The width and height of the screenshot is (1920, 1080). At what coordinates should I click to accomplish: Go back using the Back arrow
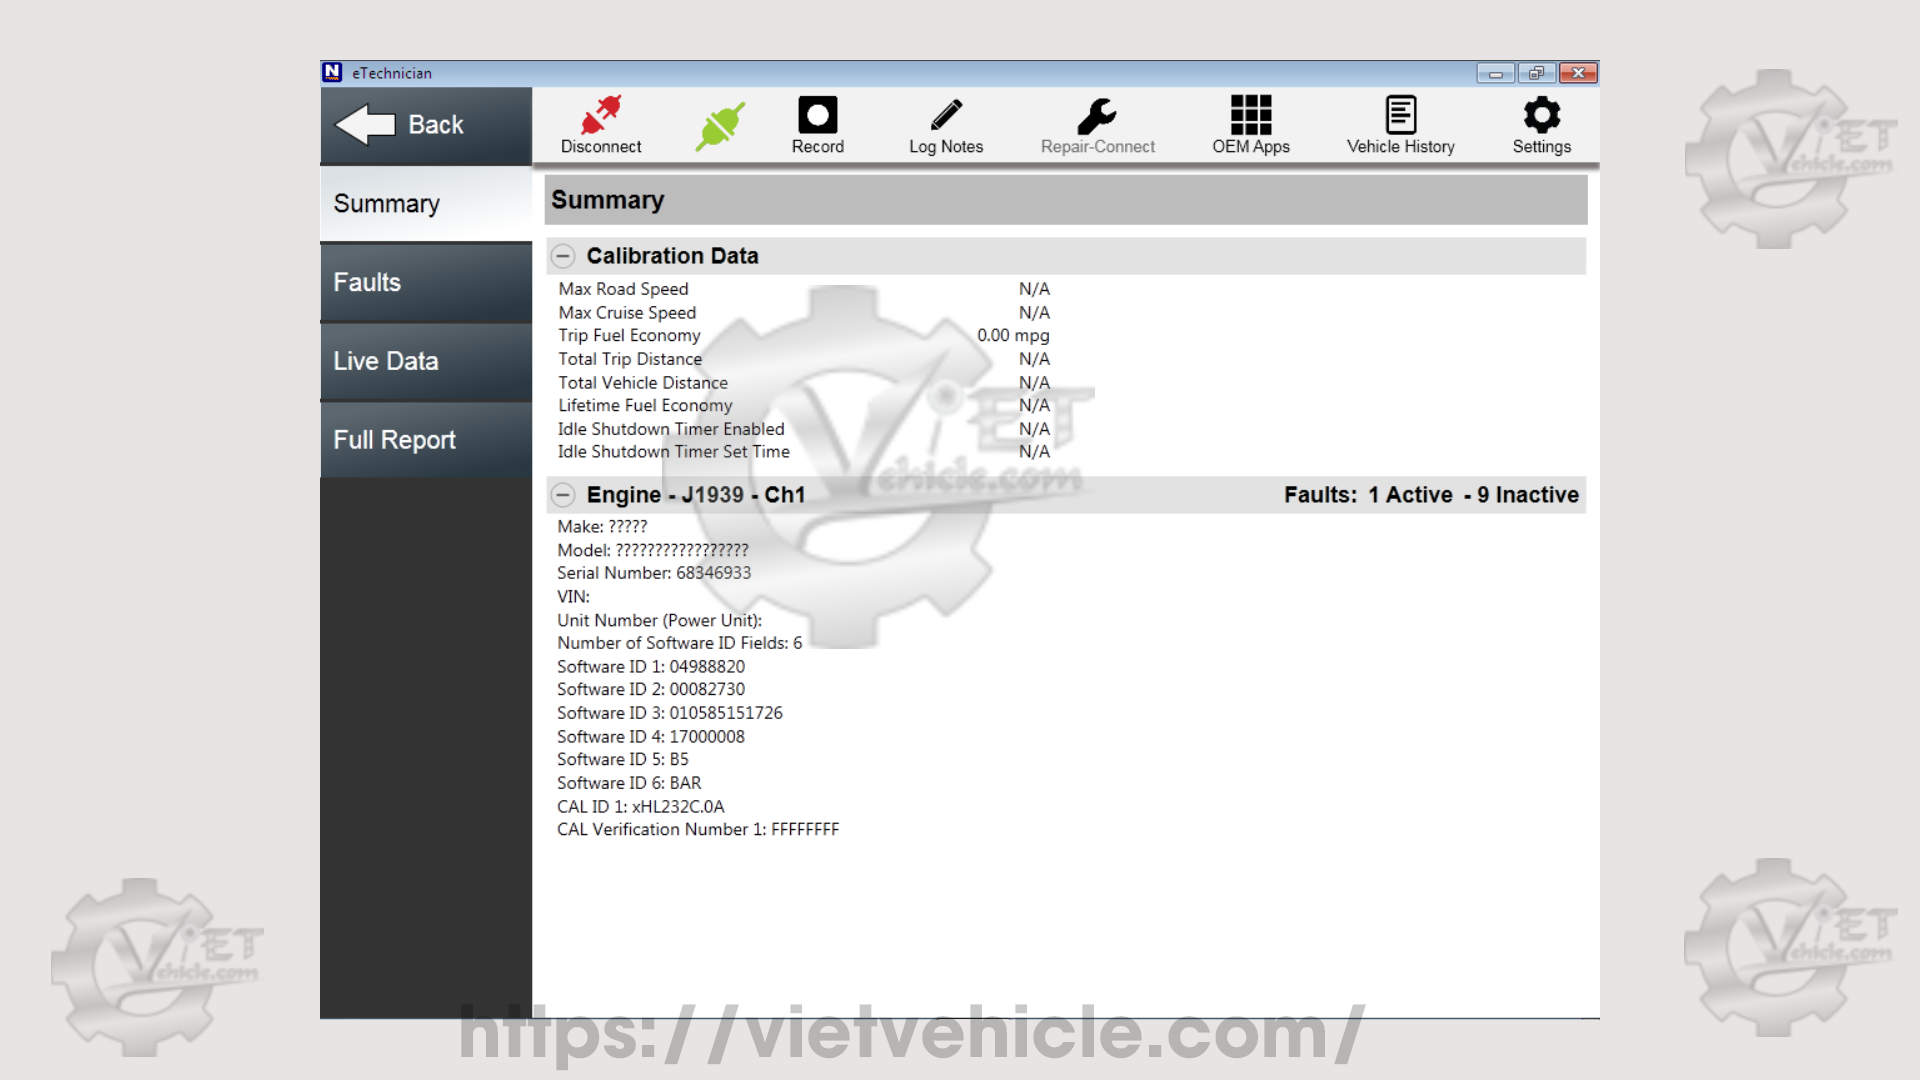point(400,125)
